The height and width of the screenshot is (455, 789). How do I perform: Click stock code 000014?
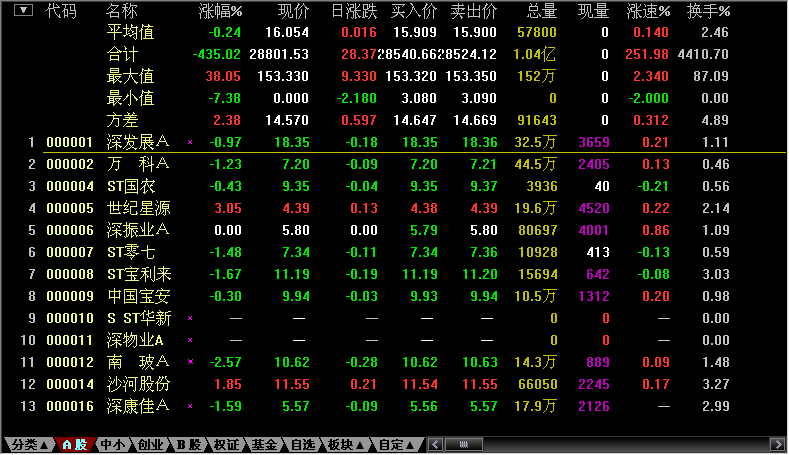click(x=70, y=385)
